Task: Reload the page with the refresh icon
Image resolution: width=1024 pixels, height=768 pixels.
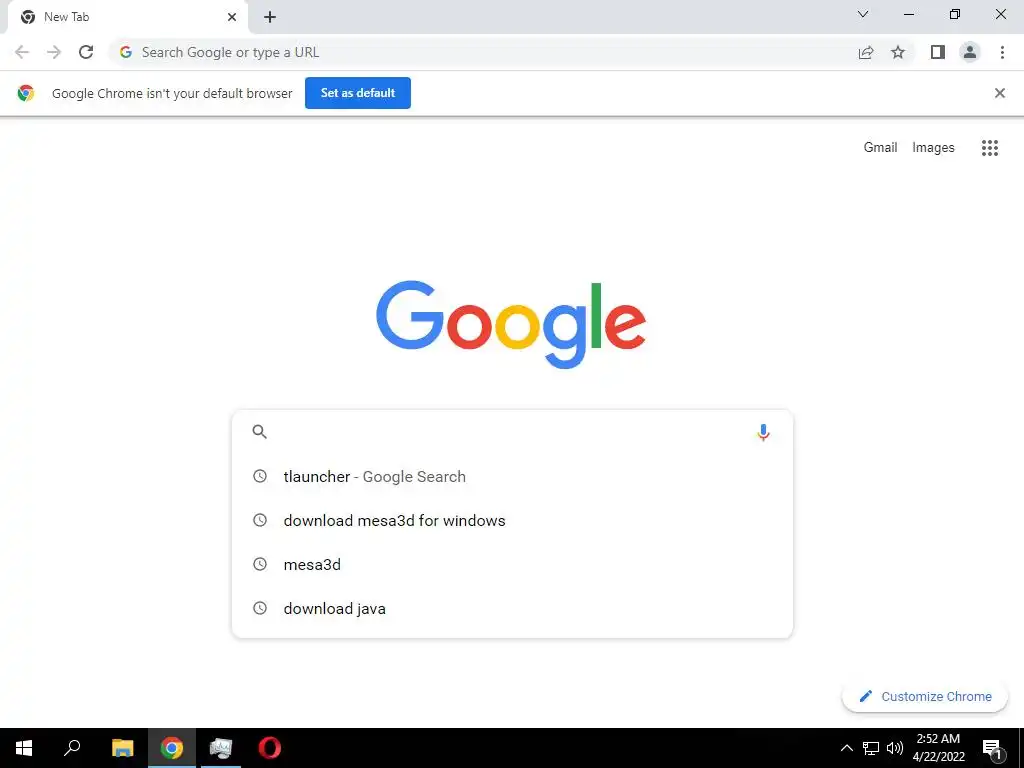Action: tap(86, 52)
